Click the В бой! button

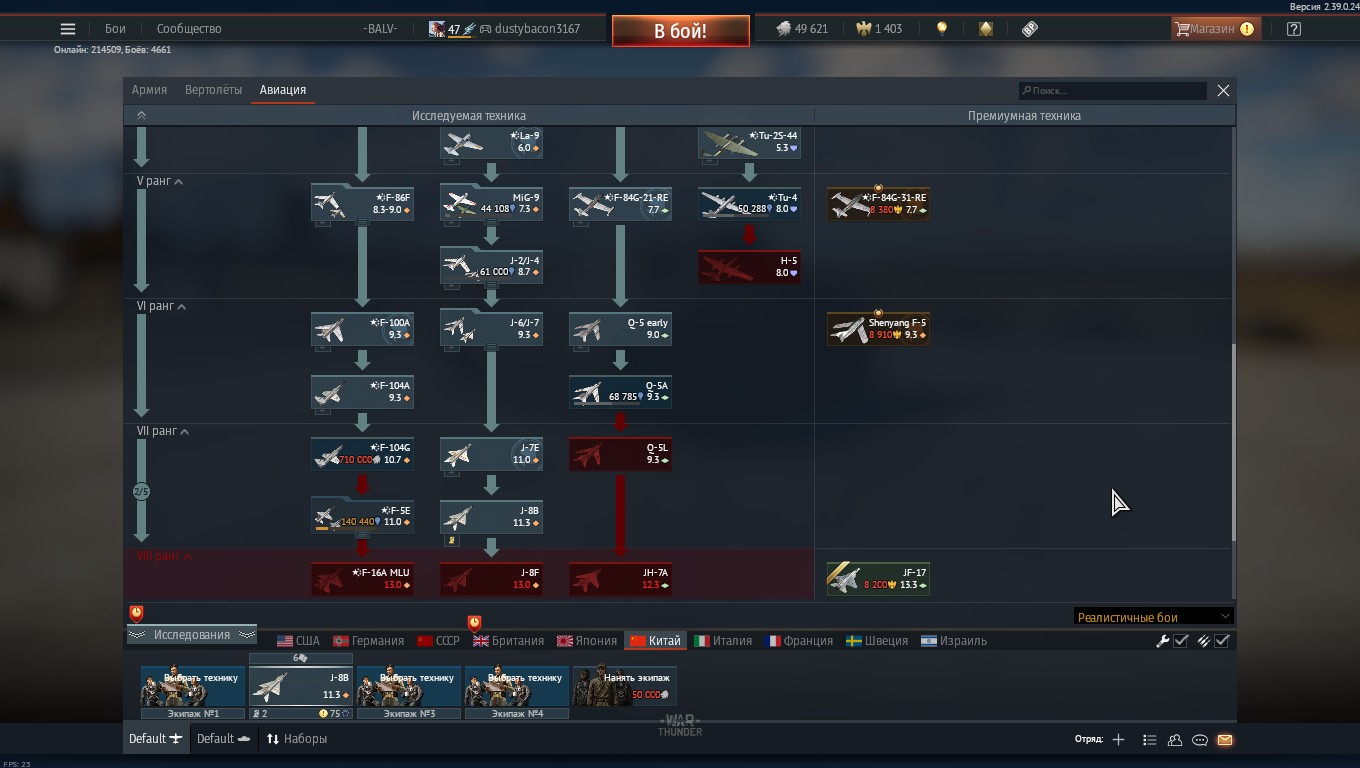(681, 31)
